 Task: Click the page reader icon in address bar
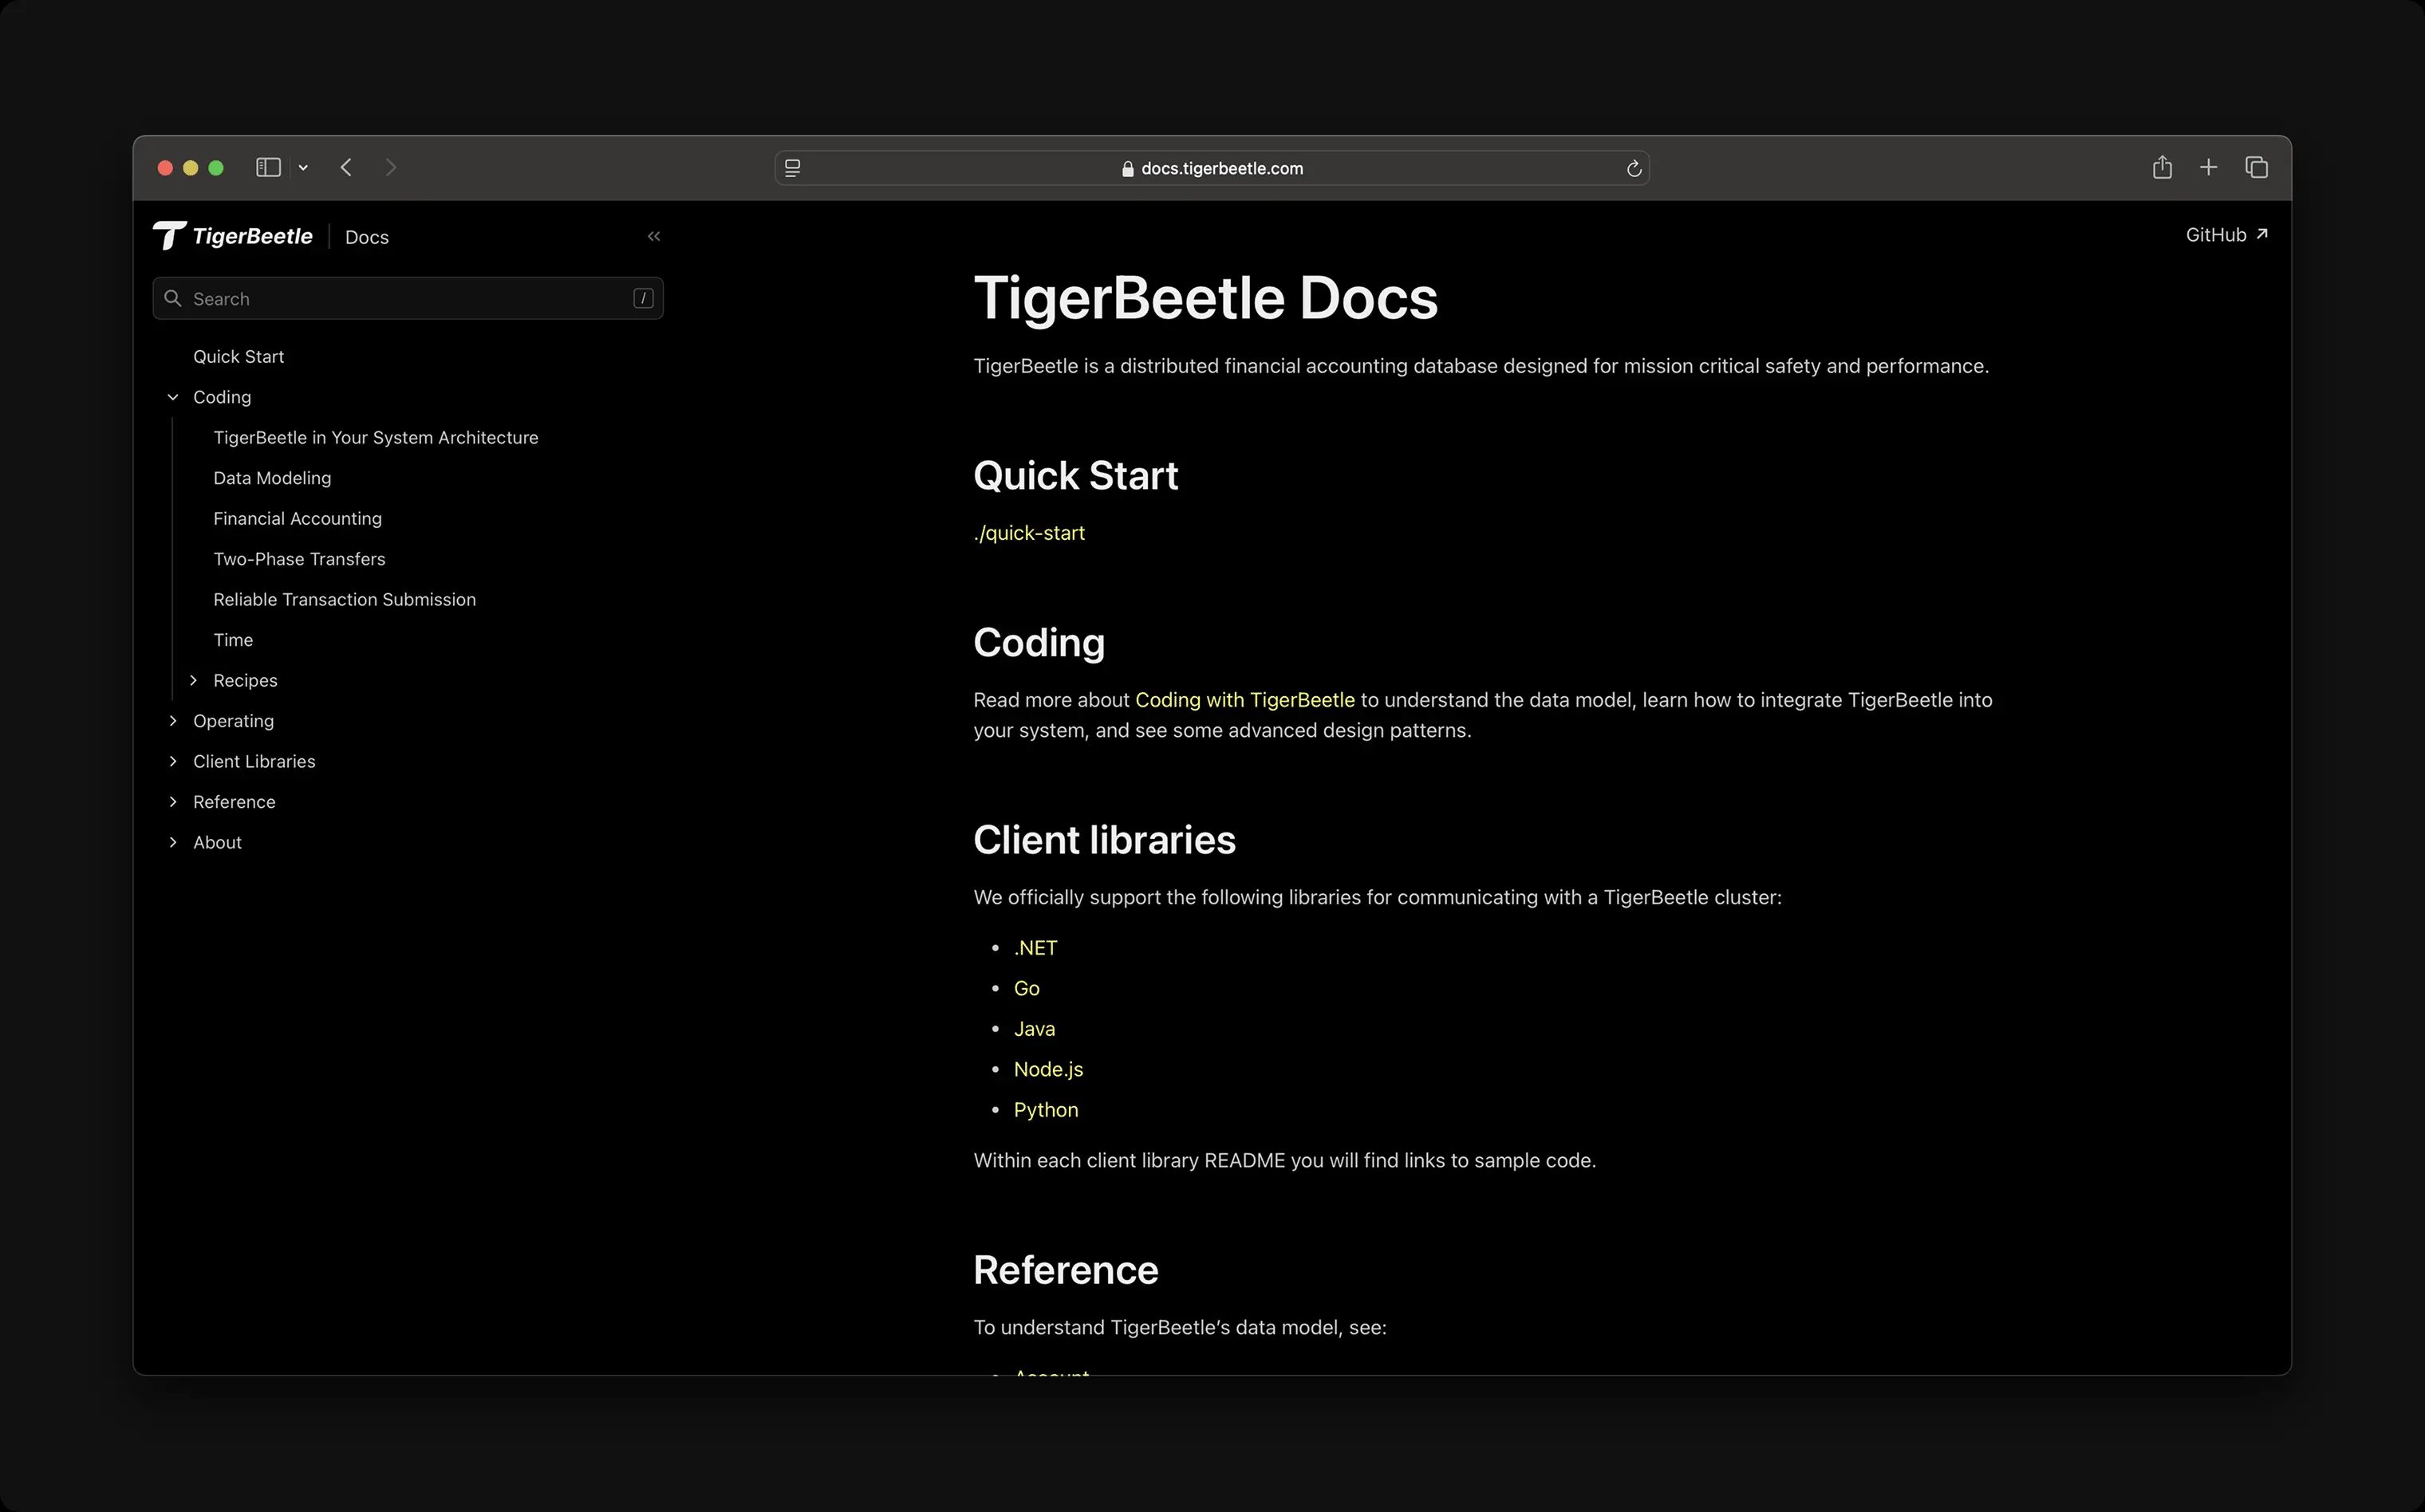tap(793, 168)
